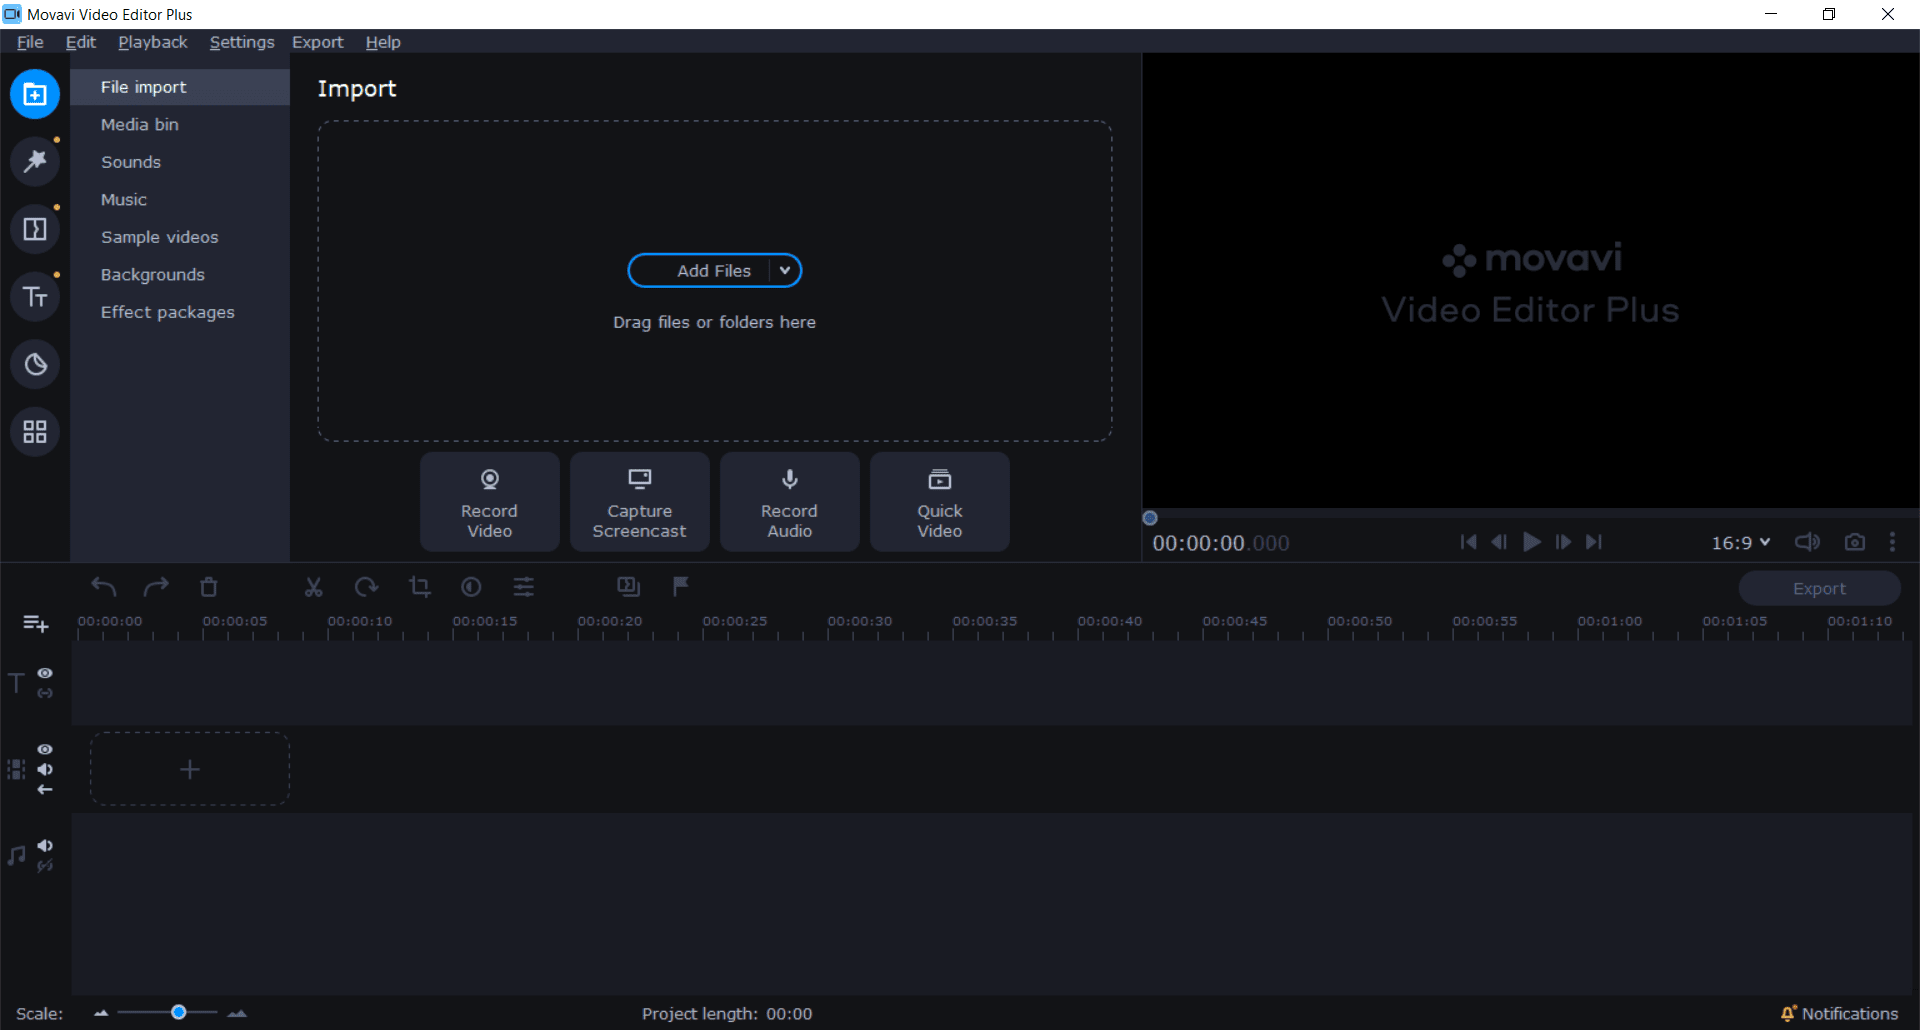Open the three-dot menu under the preview
The height and width of the screenshot is (1030, 1920).
1893,542
